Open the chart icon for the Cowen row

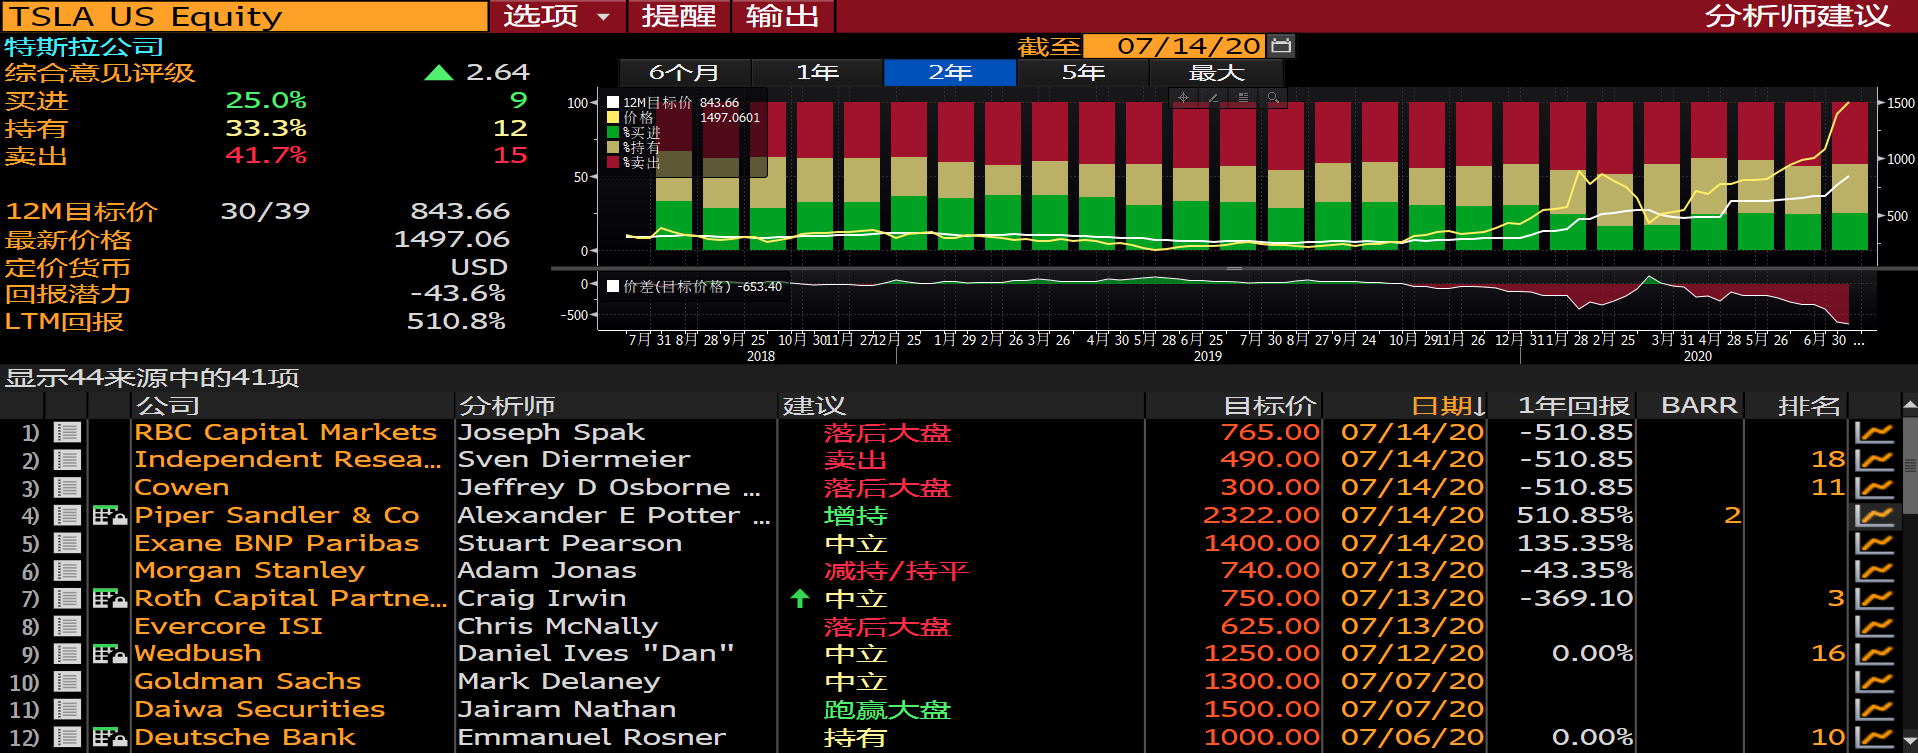(x=1875, y=487)
